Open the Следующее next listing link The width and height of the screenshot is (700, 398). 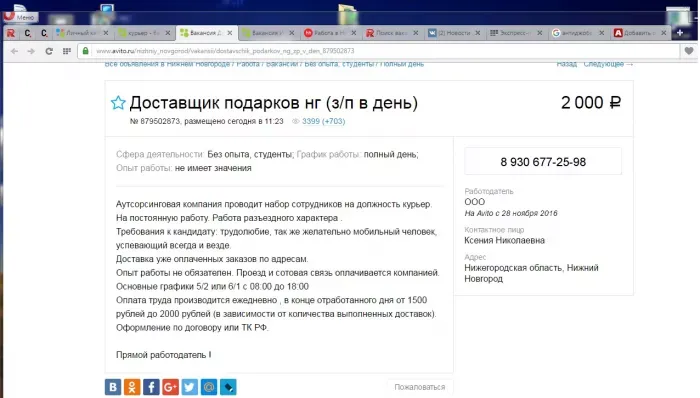pos(608,64)
